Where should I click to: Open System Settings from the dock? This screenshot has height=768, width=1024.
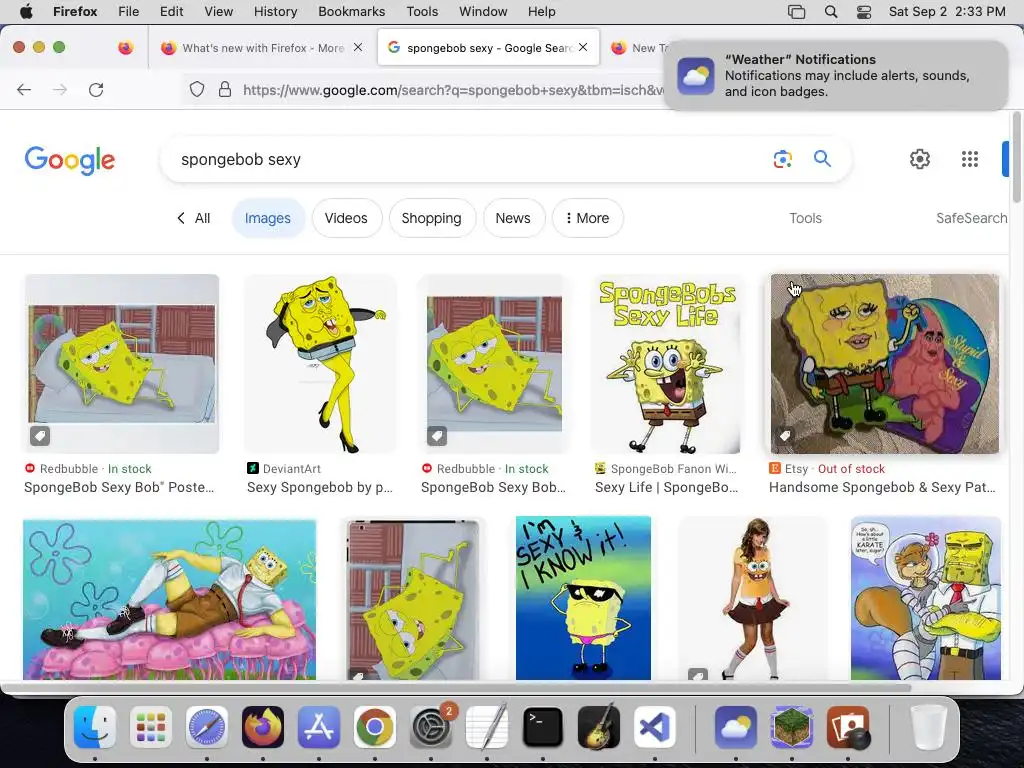click(x=430, y=727)
